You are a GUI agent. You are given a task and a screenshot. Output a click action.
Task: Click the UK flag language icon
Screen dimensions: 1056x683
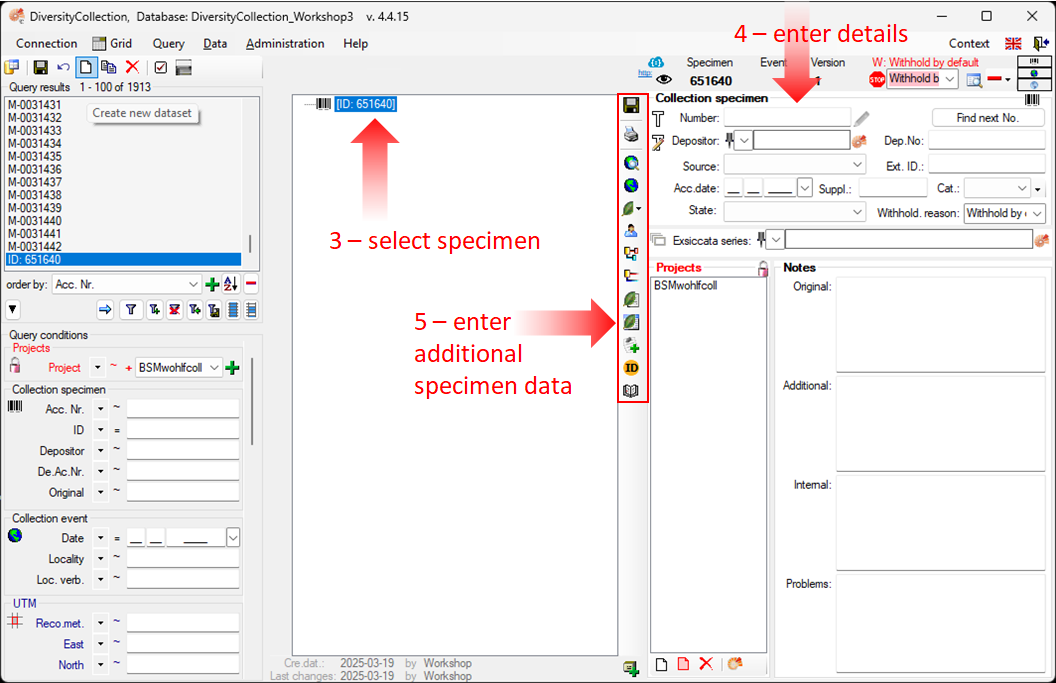[x=1013, y=44]
